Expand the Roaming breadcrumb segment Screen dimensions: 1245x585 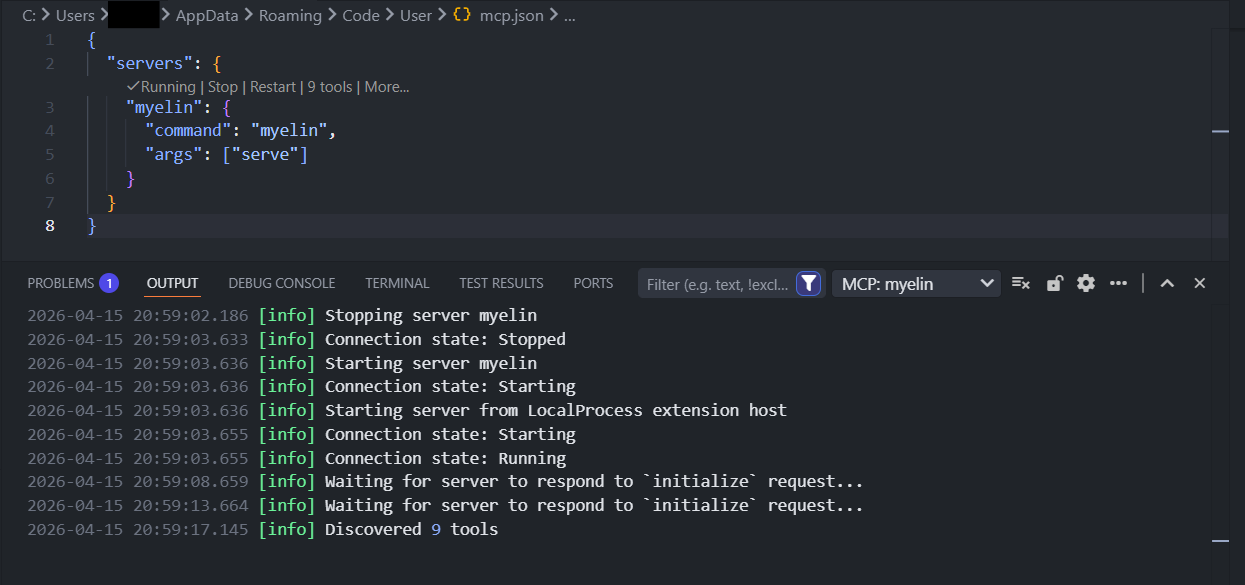(290, 15)
